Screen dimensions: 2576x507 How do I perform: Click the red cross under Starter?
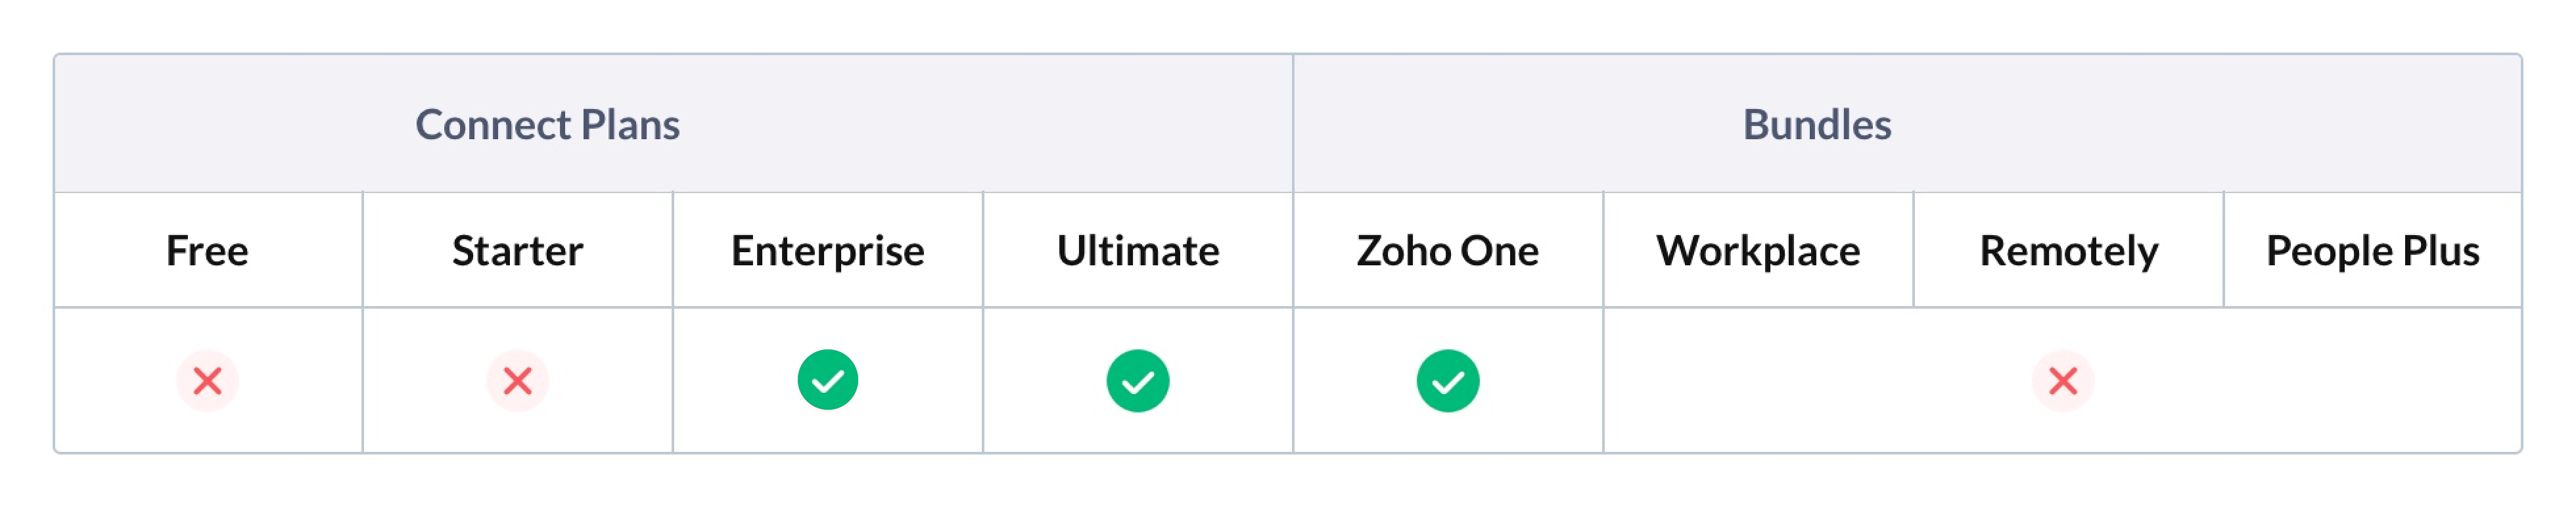pos(517,381)
